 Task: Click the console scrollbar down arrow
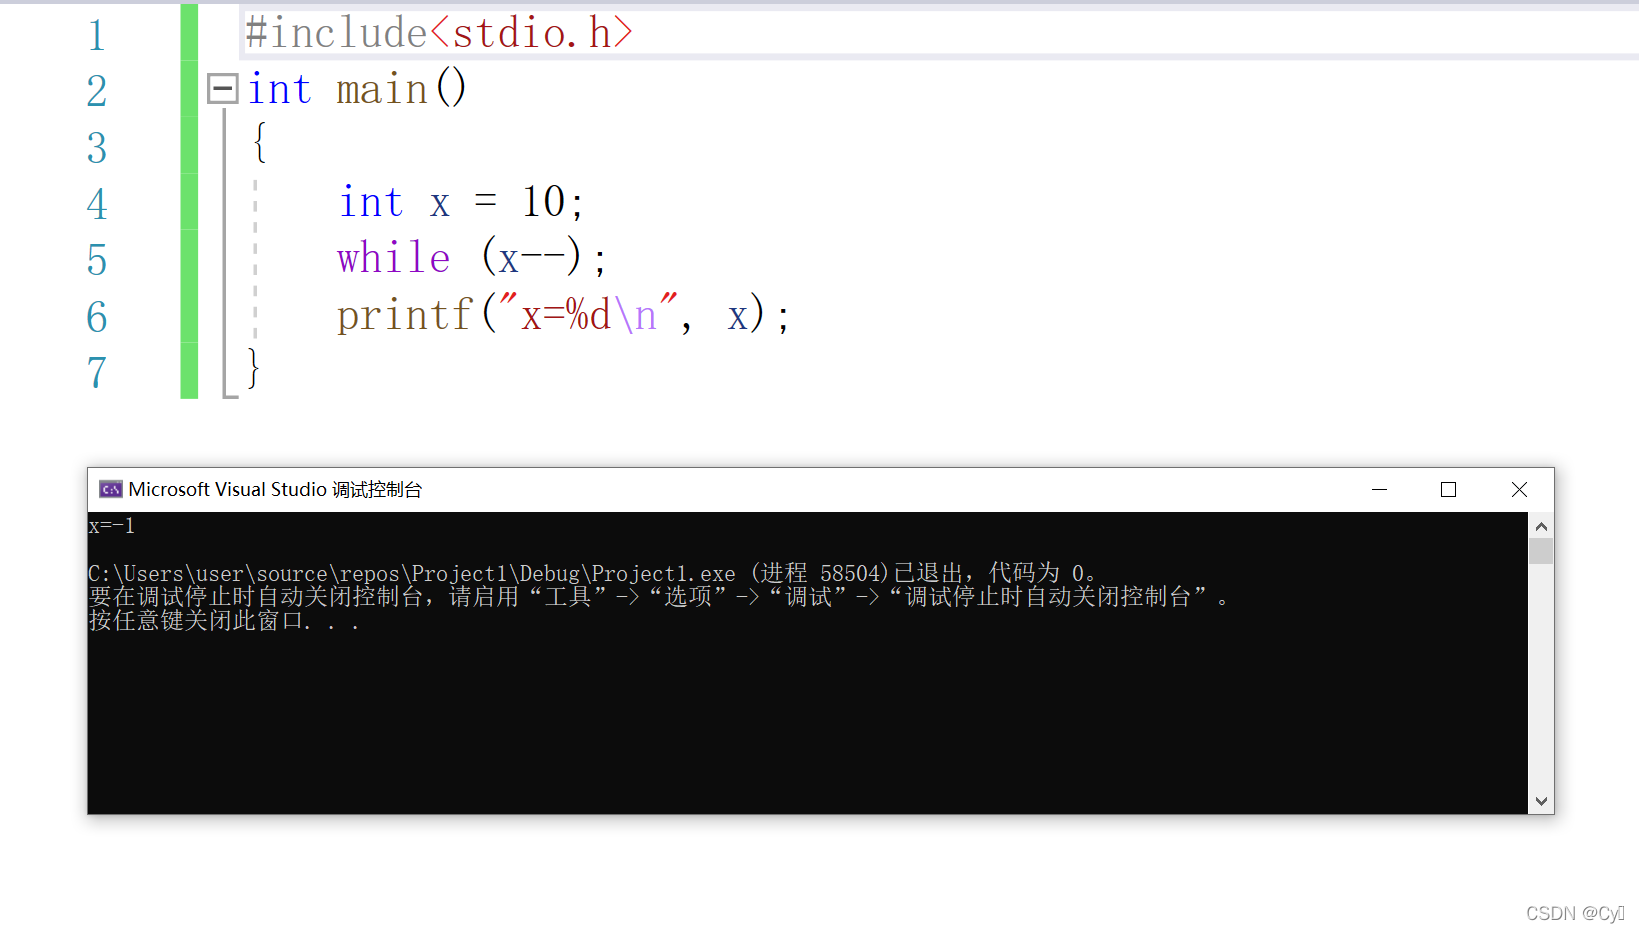point(1541,801)
